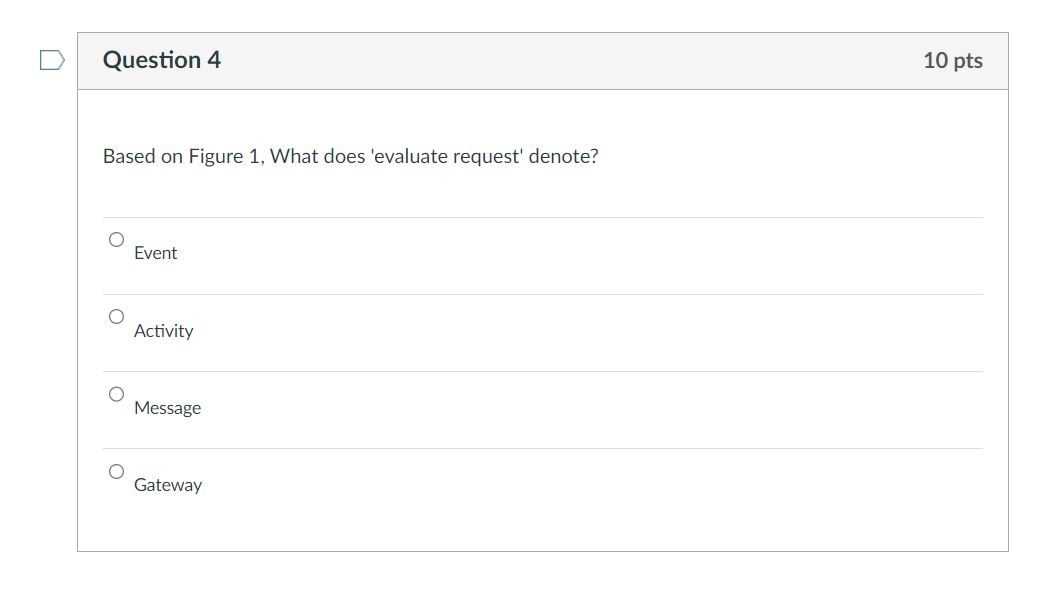1042x589 pixels.
Task: Select the Activity radio button
Action: [x=116, y=316]
